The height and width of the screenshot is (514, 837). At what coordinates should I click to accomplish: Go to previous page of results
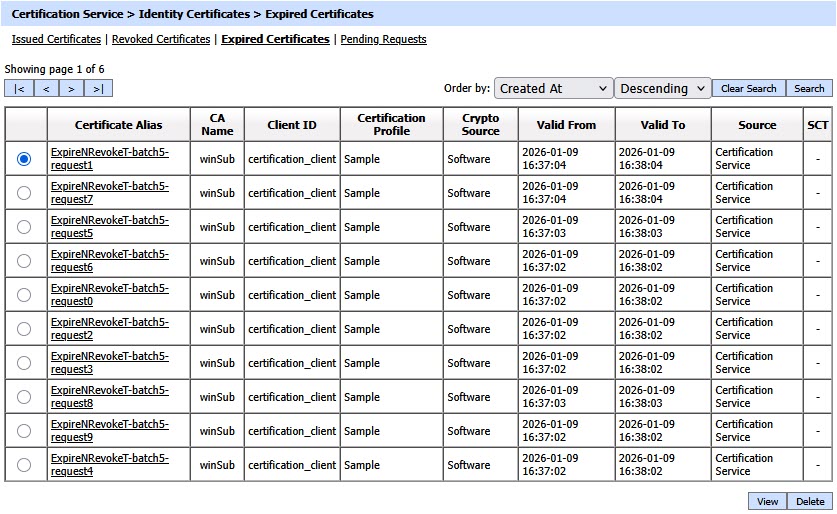click(x=46, y=89)
